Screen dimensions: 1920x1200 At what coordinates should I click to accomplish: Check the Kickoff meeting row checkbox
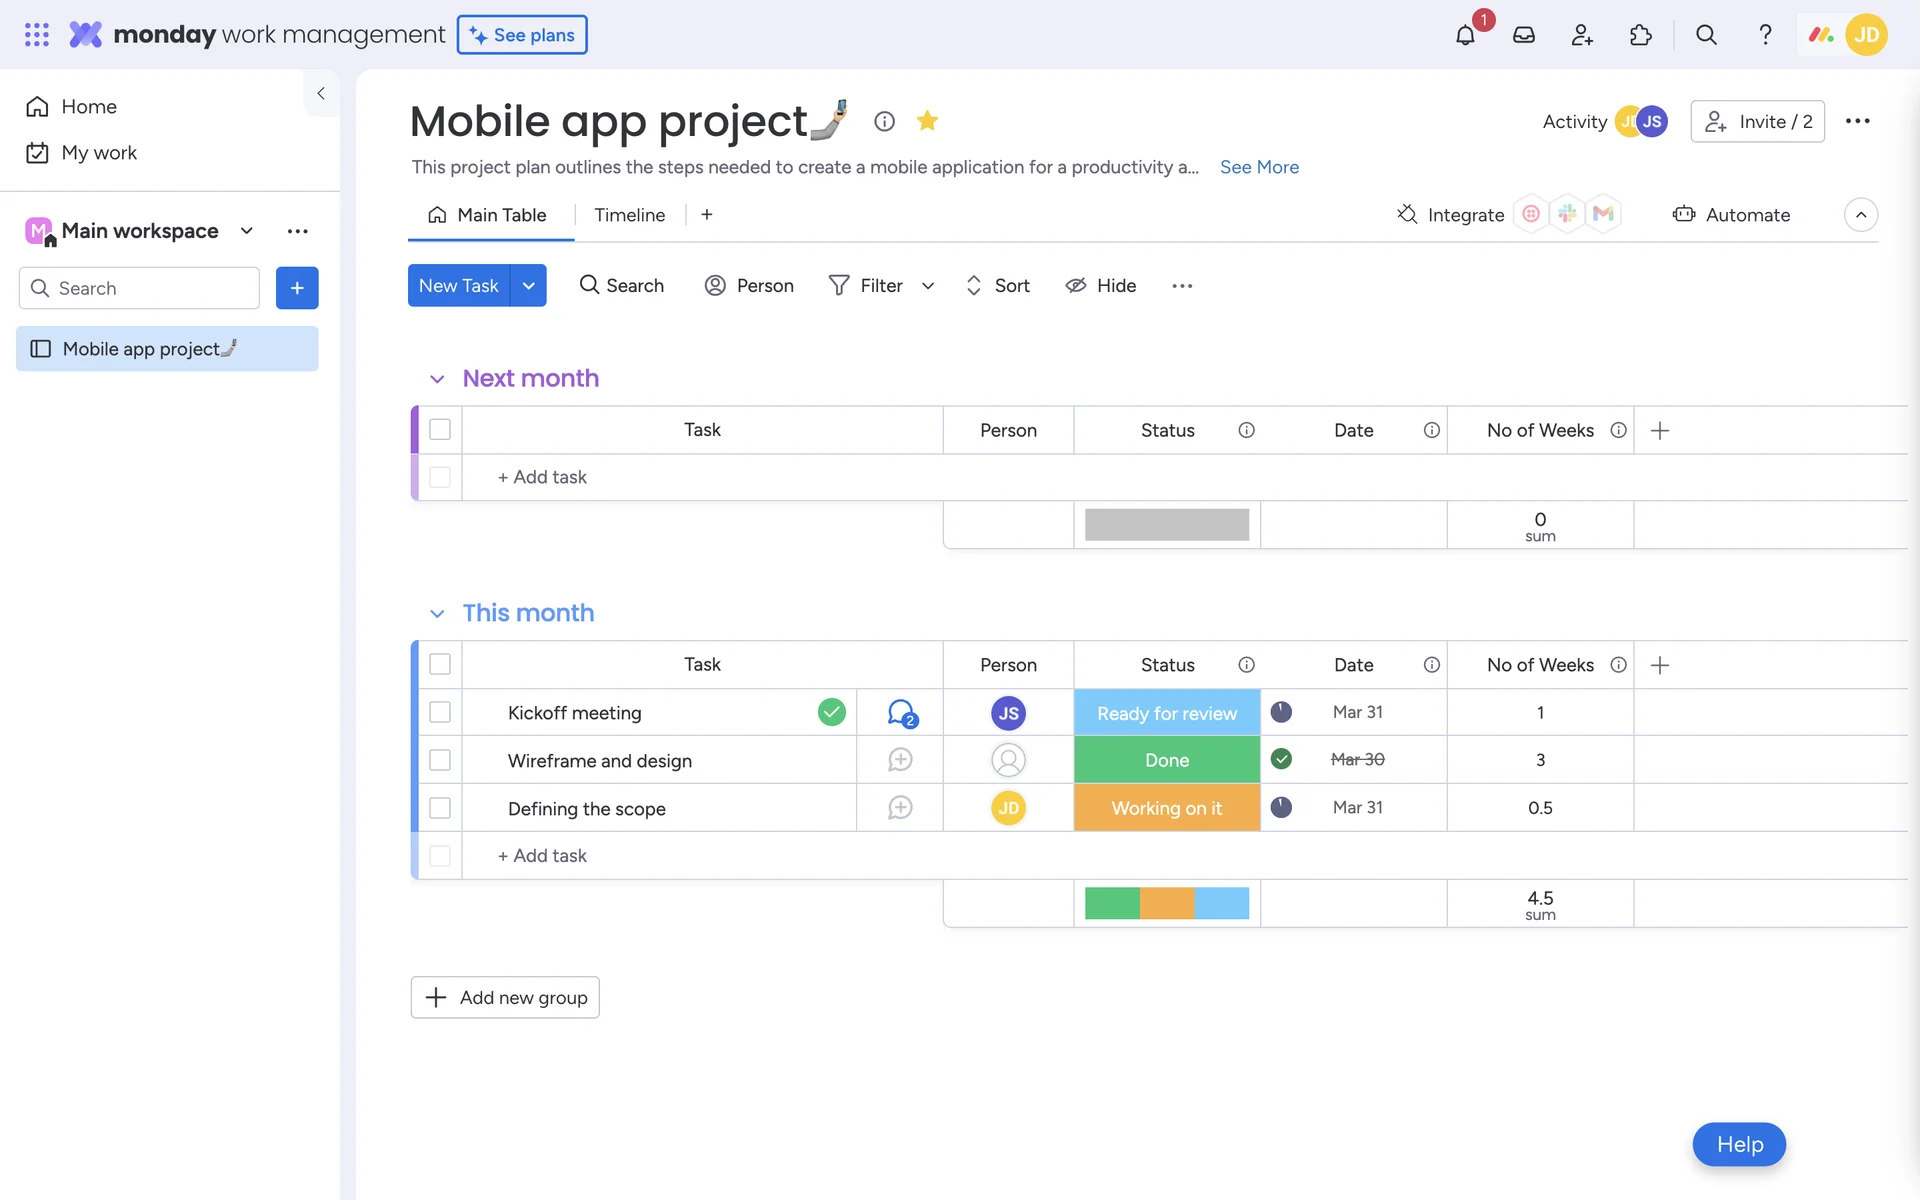pos(440,712)
